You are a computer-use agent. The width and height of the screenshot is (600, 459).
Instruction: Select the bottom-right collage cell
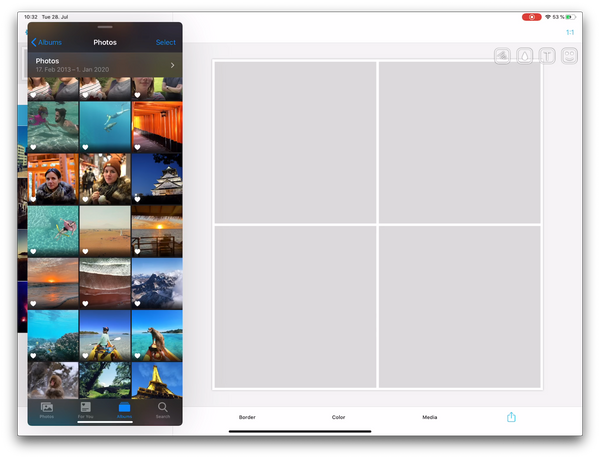coord(459,306)
